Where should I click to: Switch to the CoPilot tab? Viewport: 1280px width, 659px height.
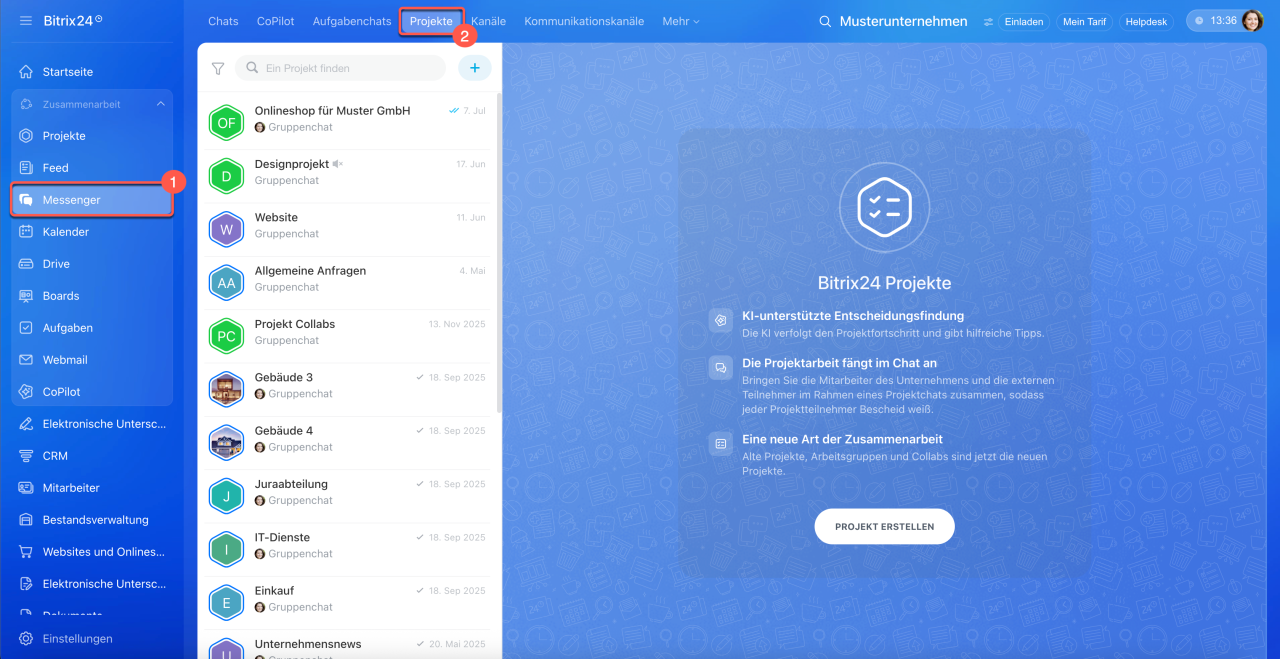coord(275,21)
